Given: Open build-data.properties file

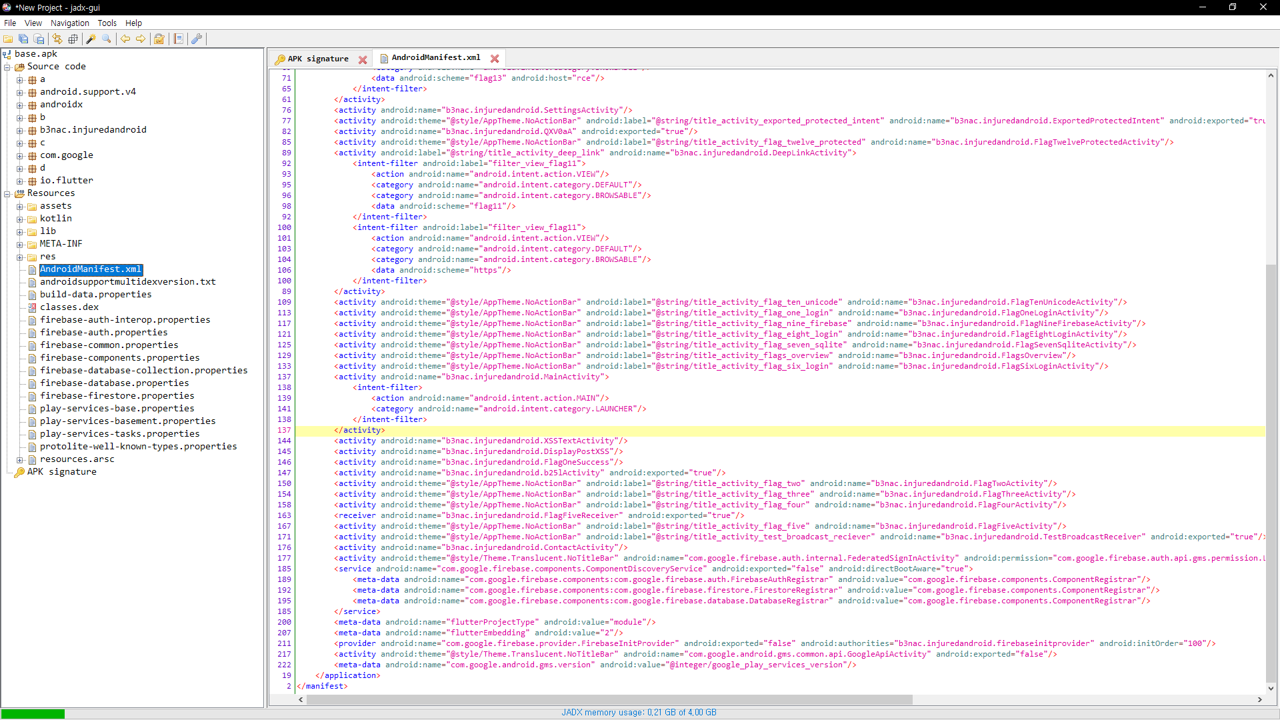Looking at the screenshot, I should pyautogui.click(x=96, y=295).
